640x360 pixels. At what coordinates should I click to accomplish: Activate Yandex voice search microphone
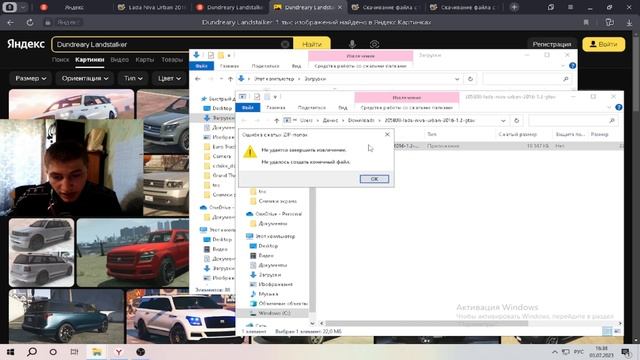(352, 44)
